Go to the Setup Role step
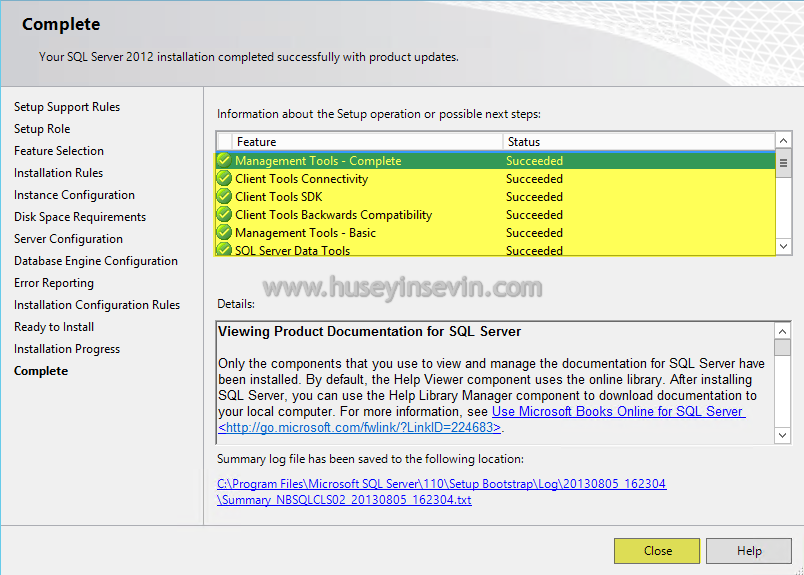The image size is (804, 575). point(42,129)
